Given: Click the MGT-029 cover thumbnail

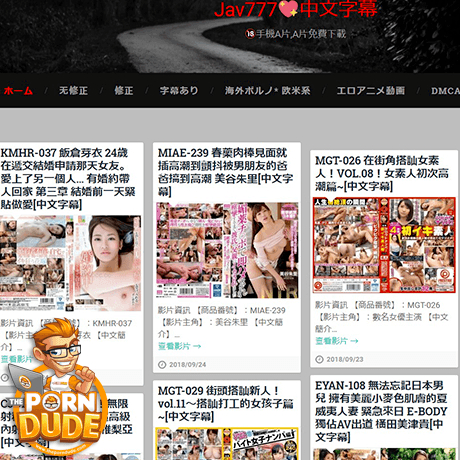Looking at the screenshot, I should [227, 444].
